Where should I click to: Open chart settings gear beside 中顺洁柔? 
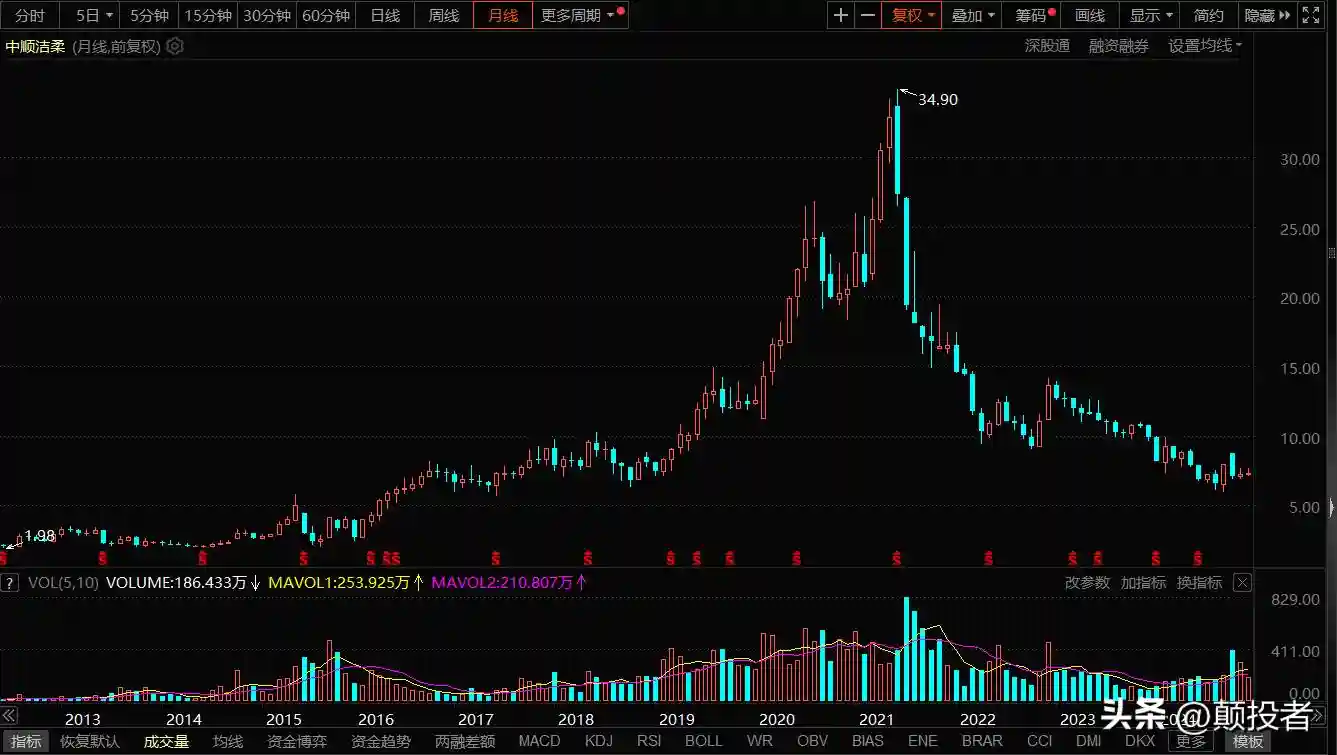175,46
